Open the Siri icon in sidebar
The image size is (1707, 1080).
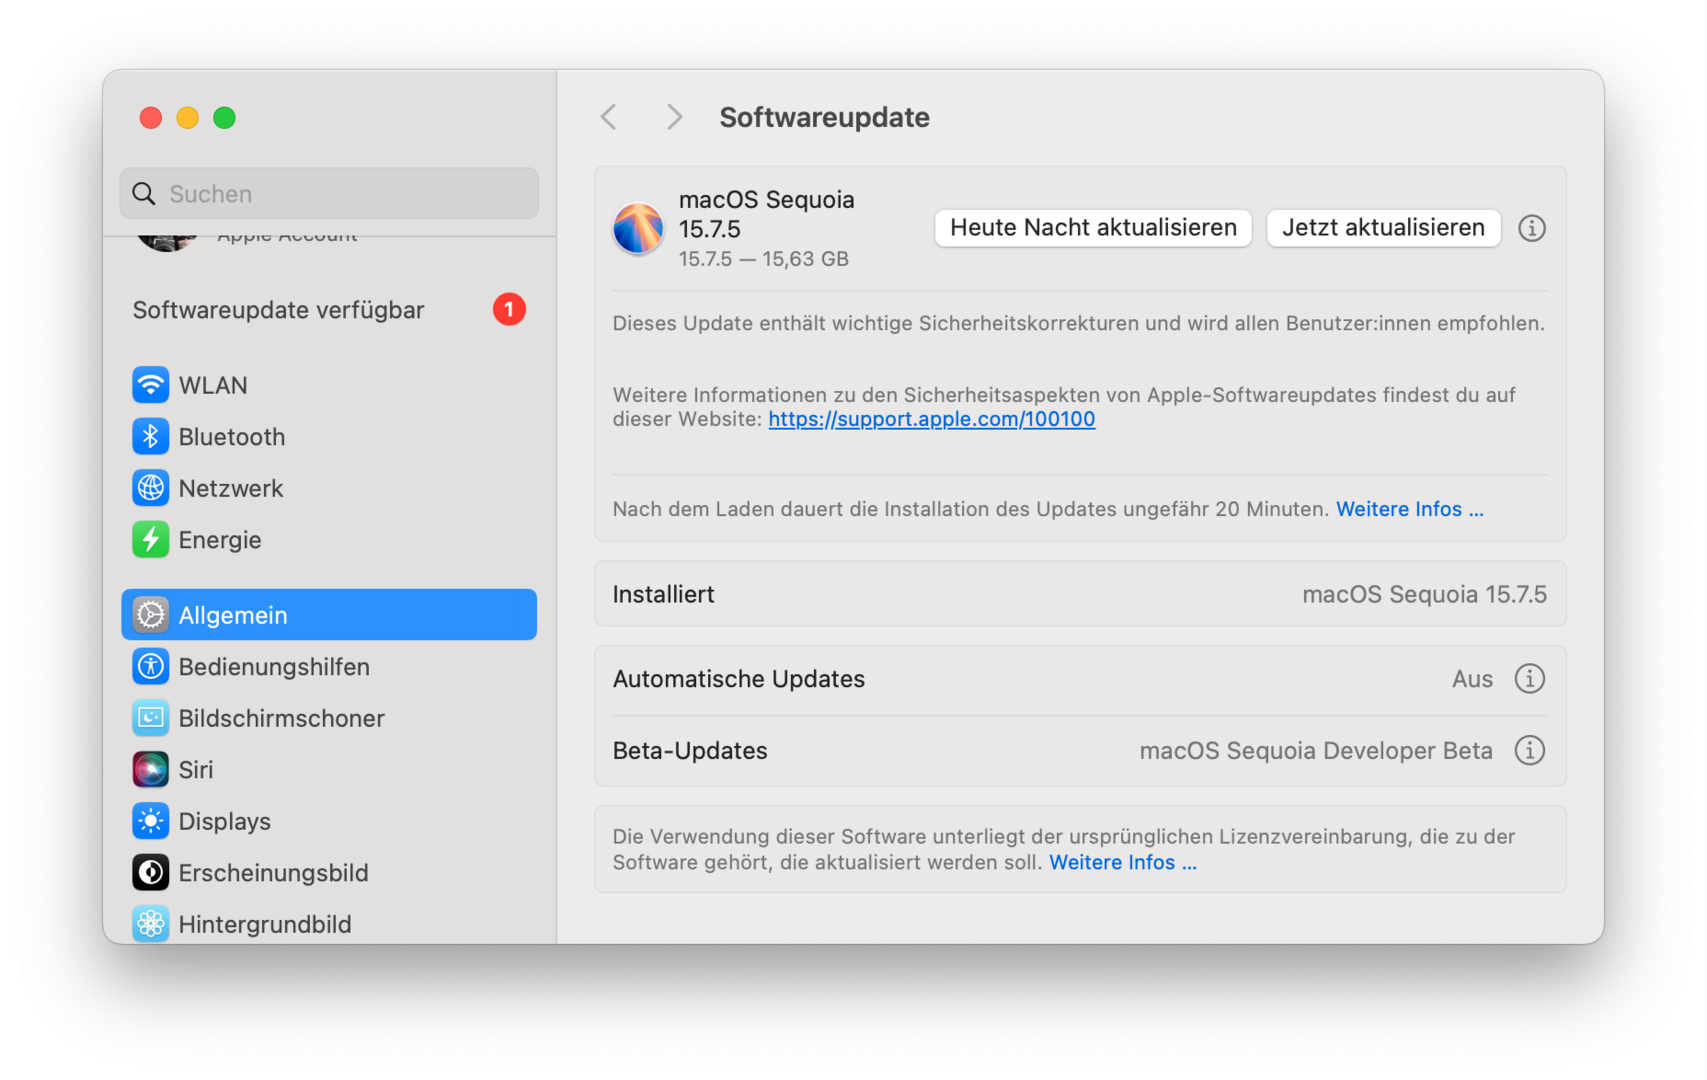coord(150,770)
